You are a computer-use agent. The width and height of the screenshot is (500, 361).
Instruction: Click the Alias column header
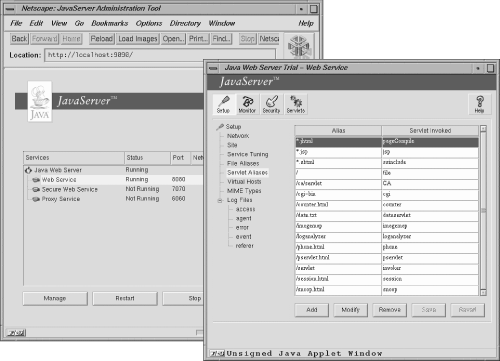(x=338, y=131)
